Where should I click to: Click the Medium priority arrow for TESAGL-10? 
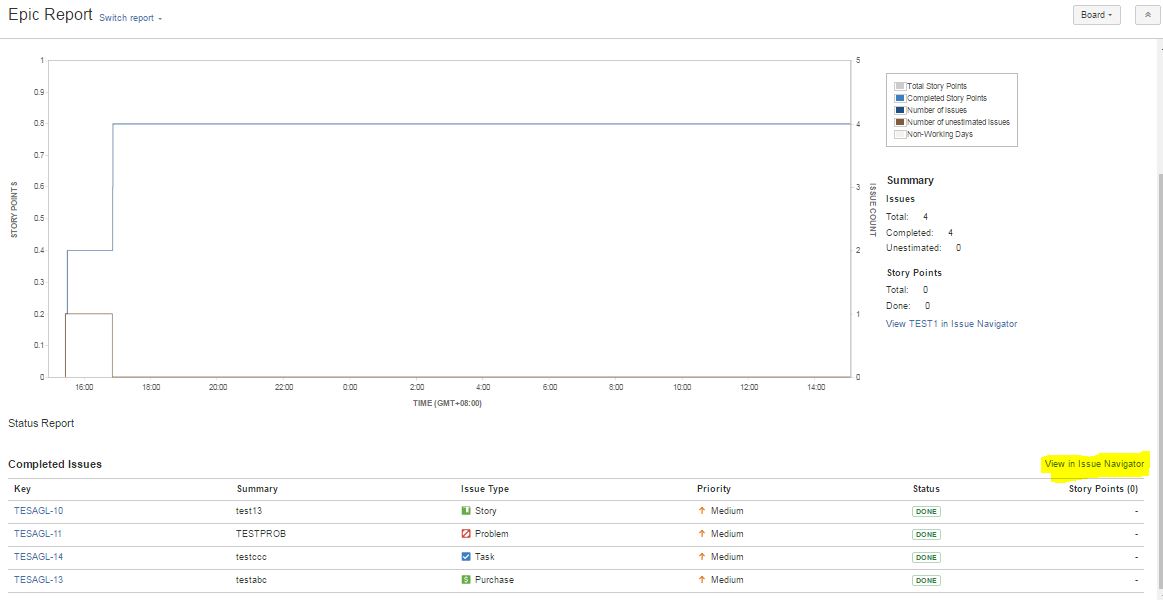[x=701, y=511]
